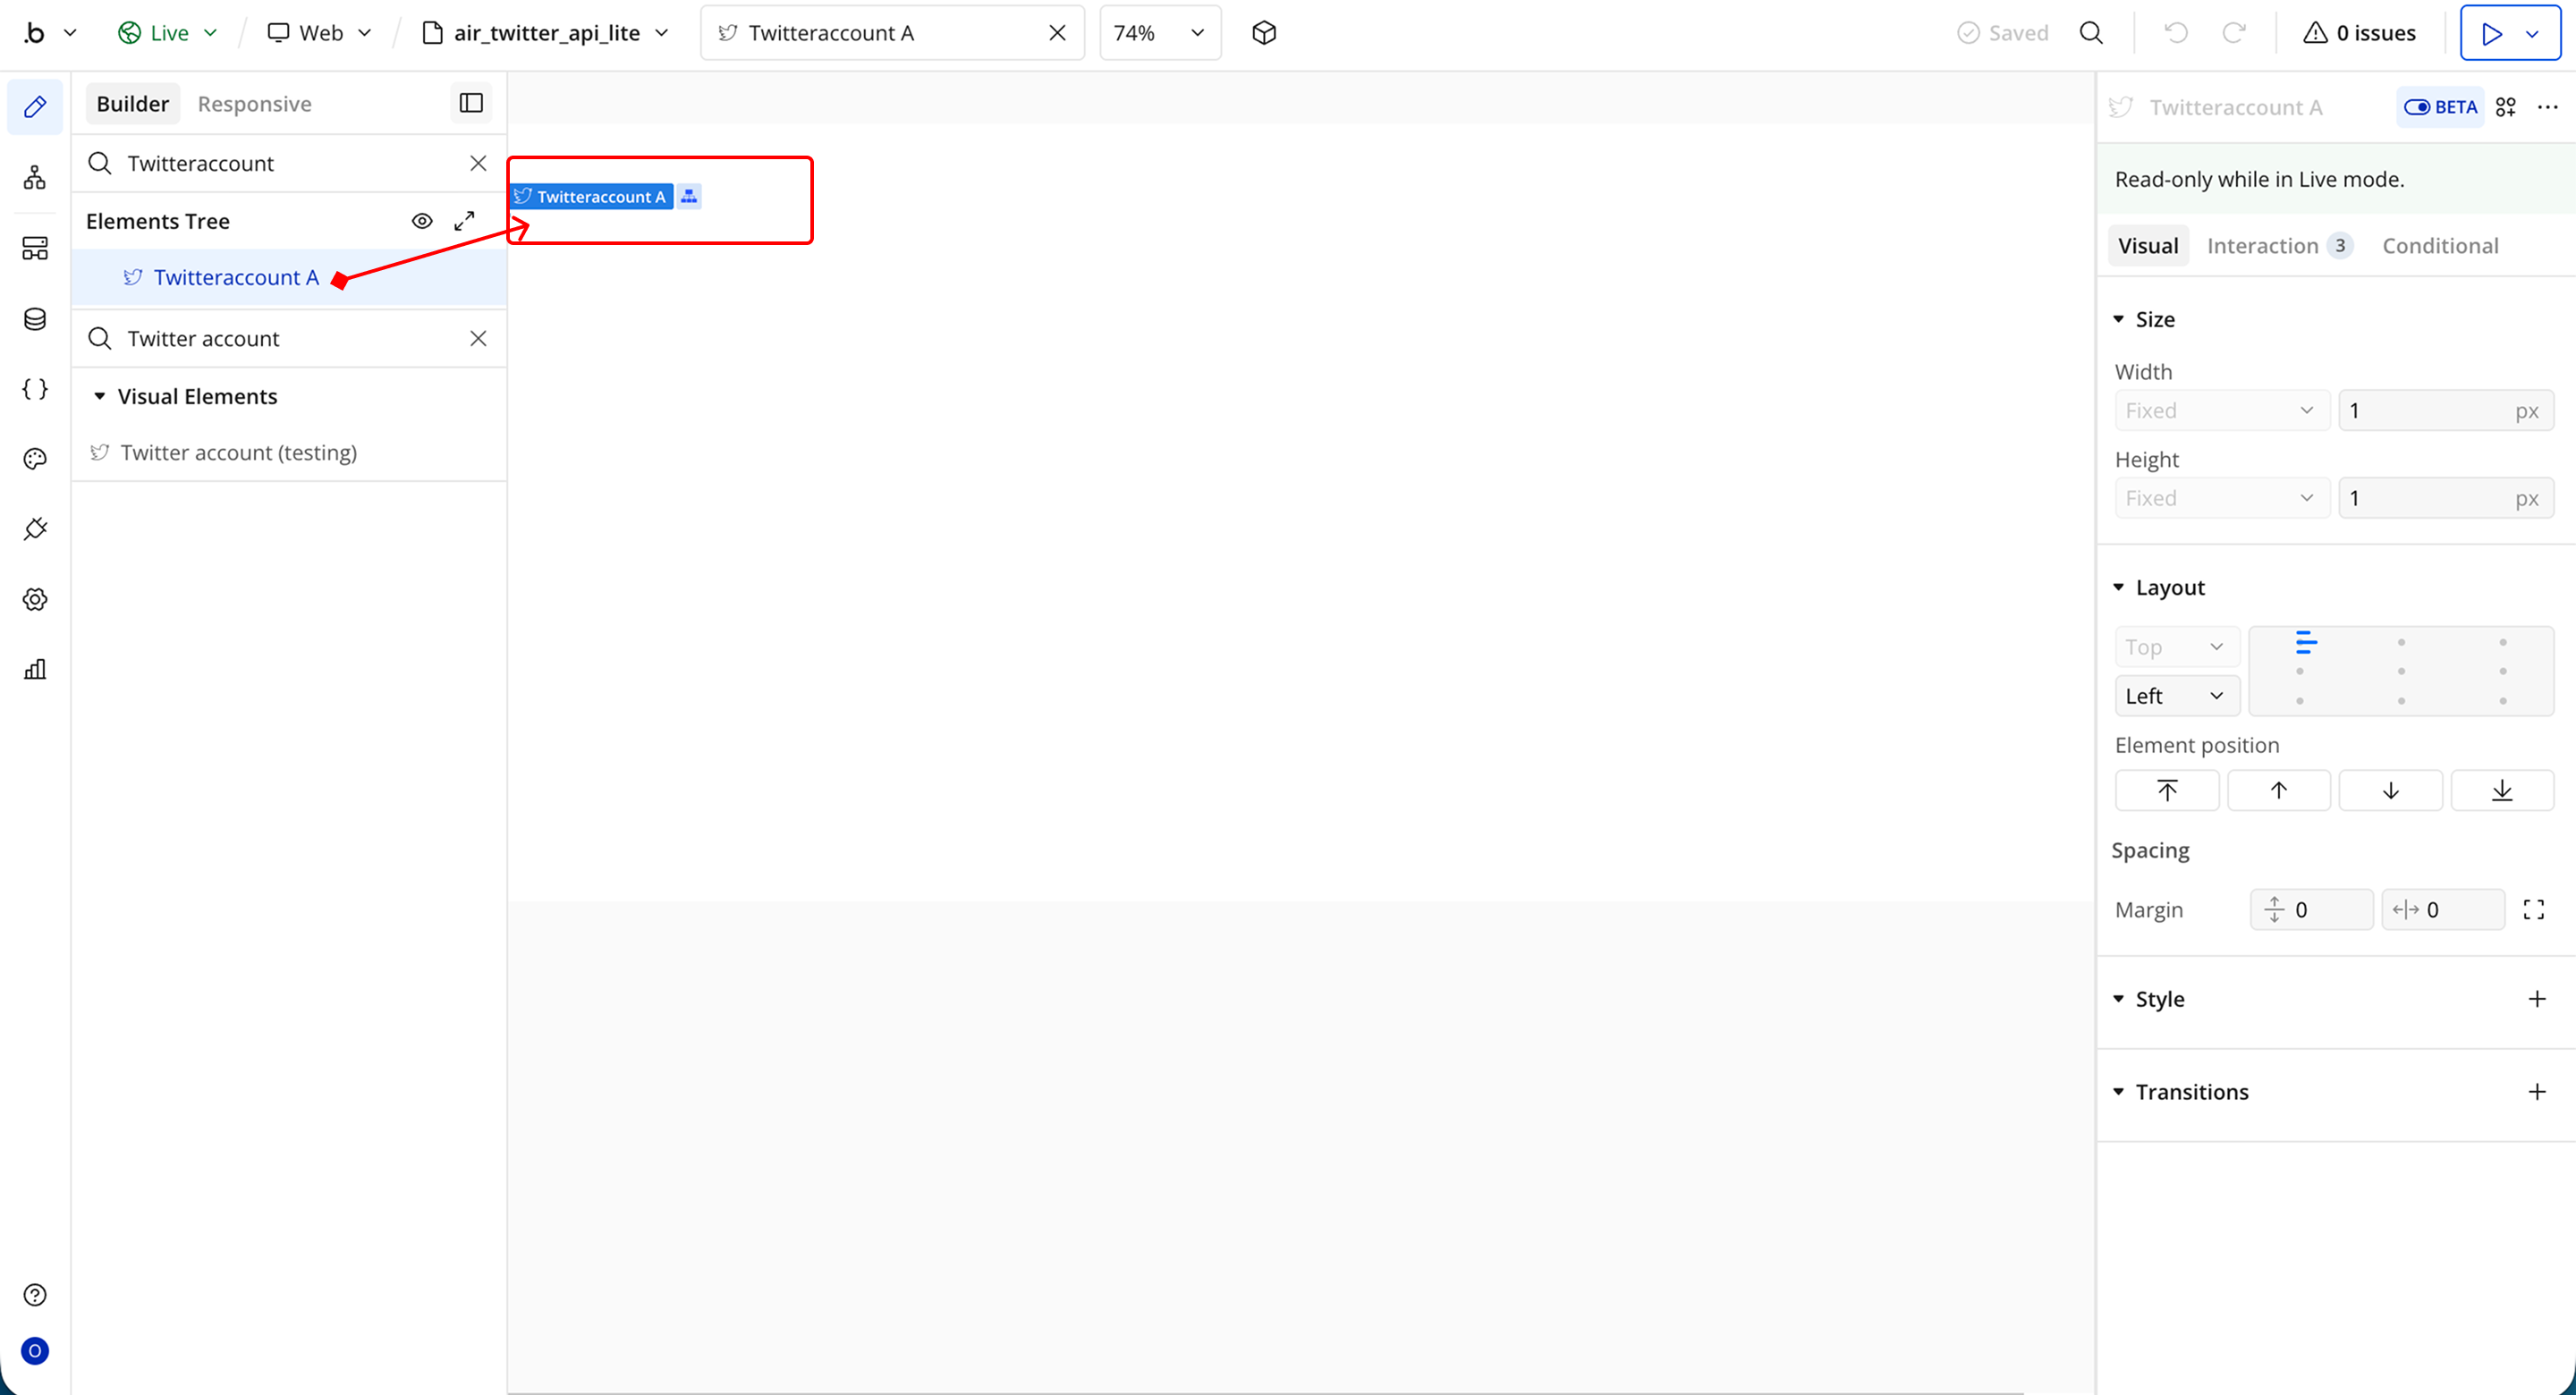Select top-left alignment in layout grid
This screenshot has height=1395, width=2576.
click(x=2300, y=643)
